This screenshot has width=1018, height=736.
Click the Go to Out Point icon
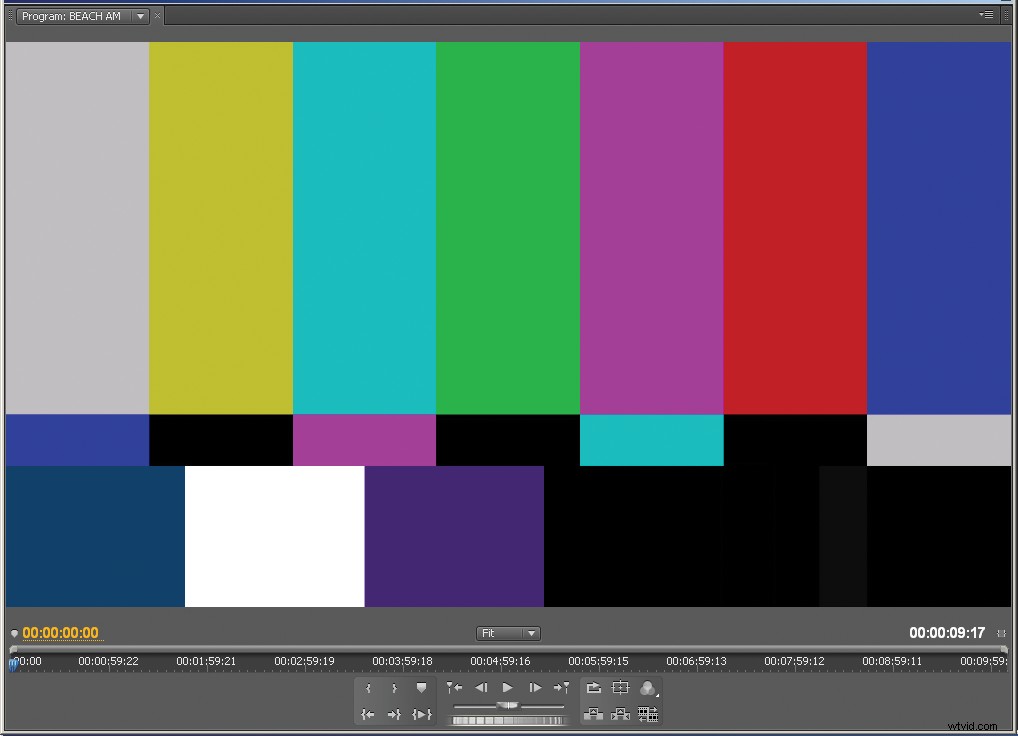pos(394,713)
